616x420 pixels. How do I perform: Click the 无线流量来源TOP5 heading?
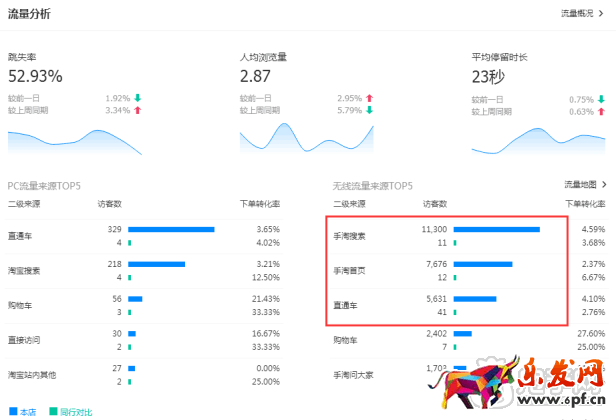point(373,186)
